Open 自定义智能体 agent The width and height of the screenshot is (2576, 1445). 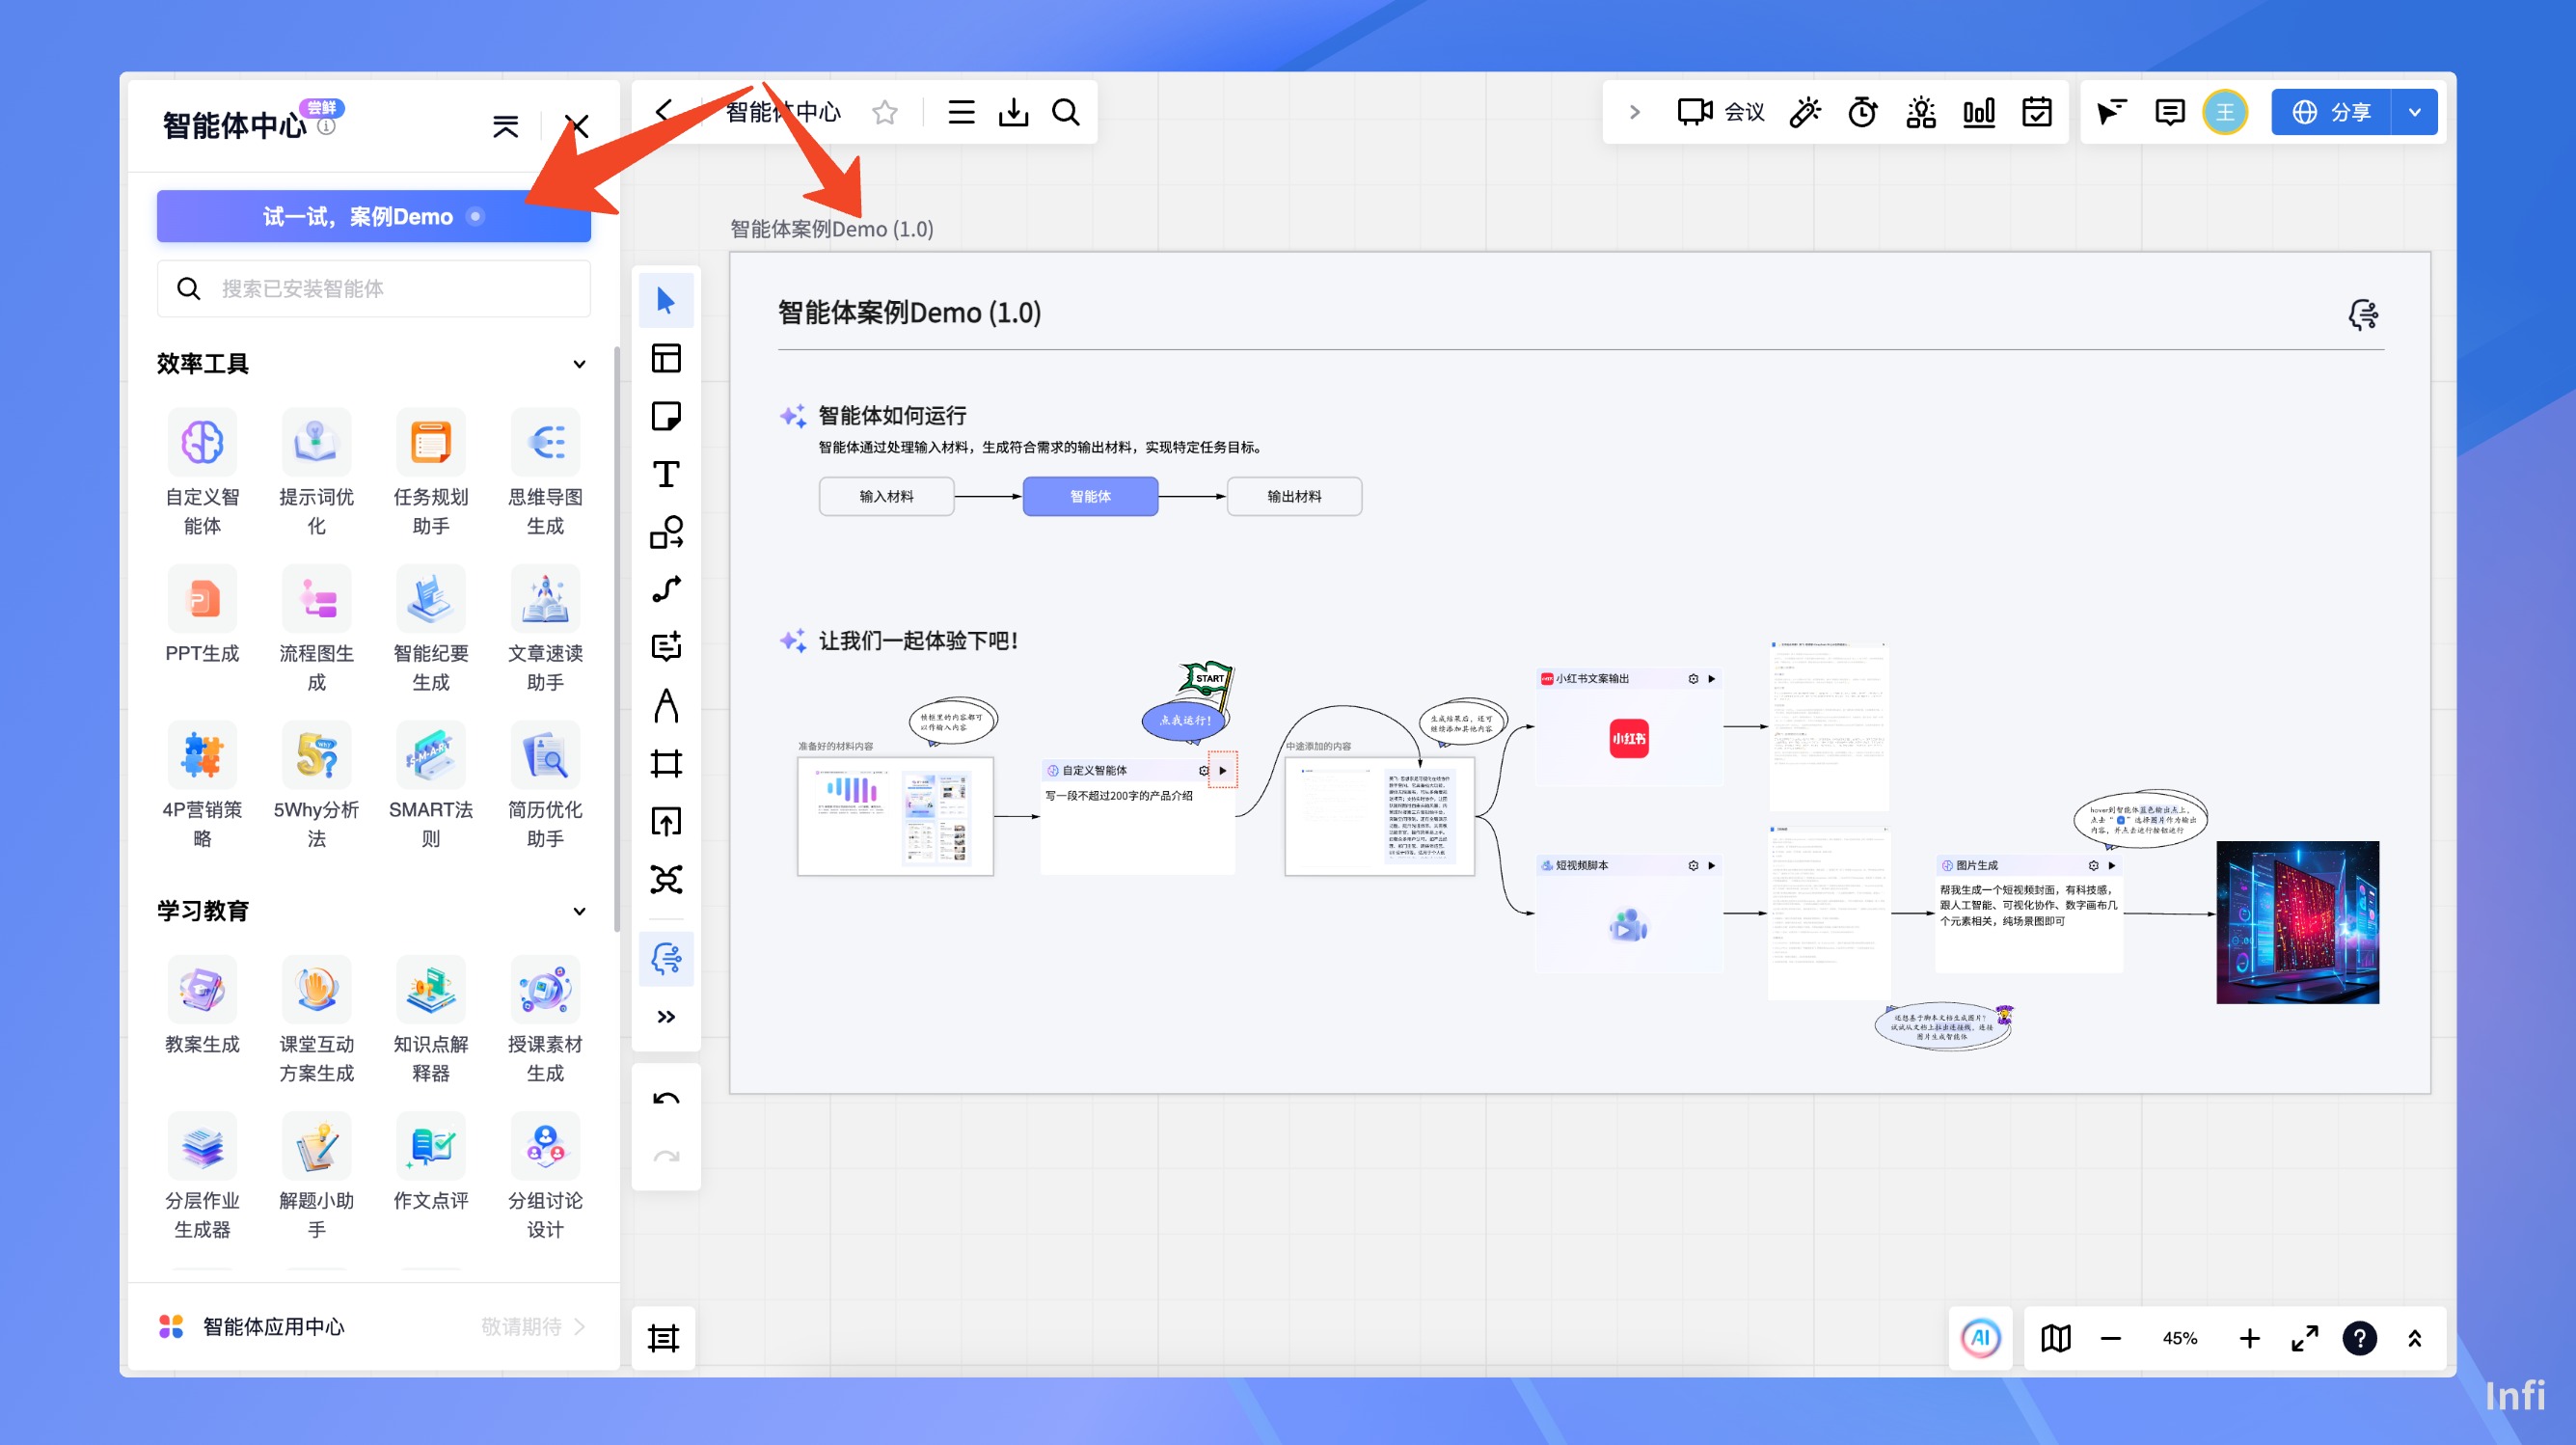pos(202,473)
